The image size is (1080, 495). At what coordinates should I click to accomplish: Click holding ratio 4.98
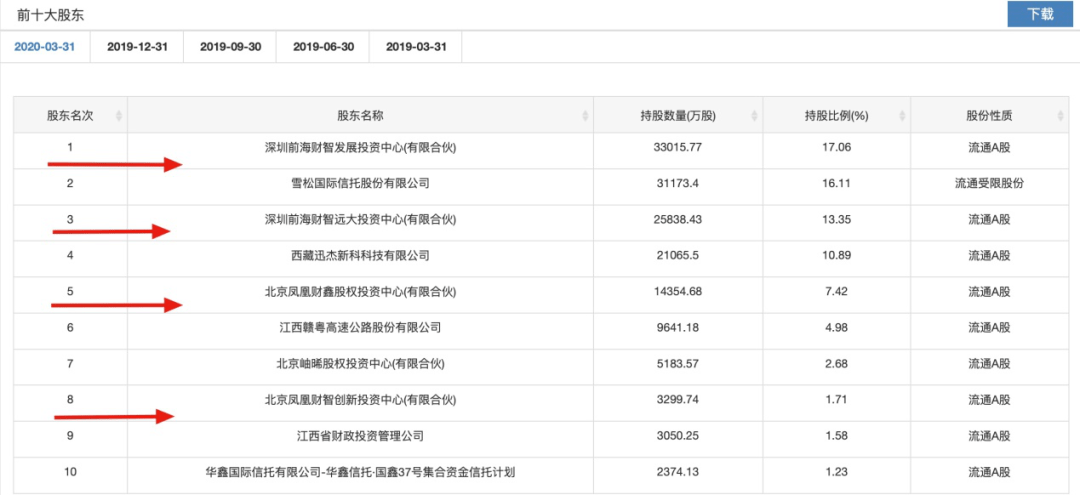(836, 328)
